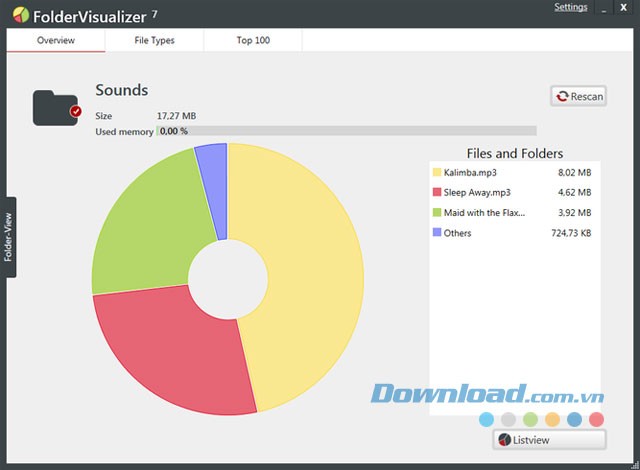Switch to the Top 100 tab
The height and width of the screenshot is (470, 640).
tap(253, 41)
